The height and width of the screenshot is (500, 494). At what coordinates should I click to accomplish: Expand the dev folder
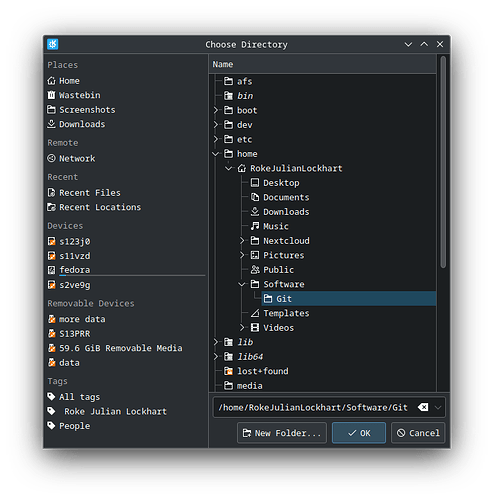tap(216, 125)
